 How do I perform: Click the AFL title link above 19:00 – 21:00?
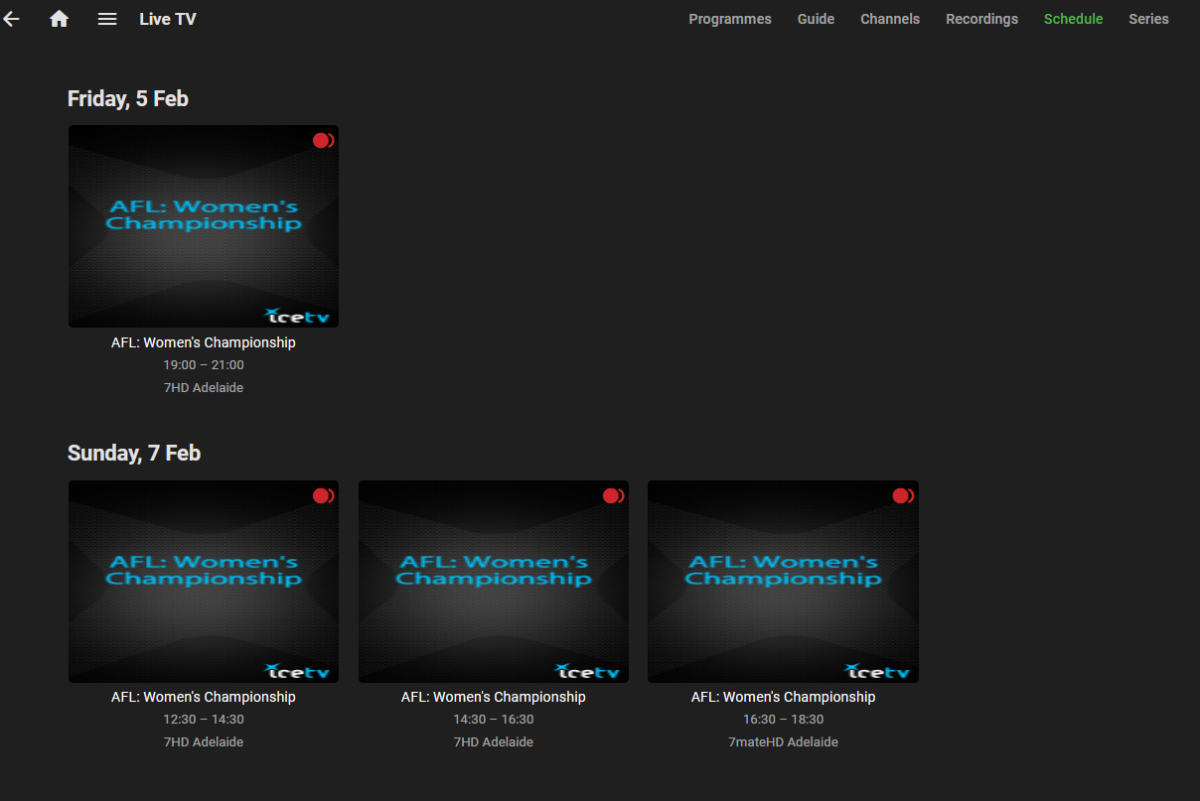point(203,342)
